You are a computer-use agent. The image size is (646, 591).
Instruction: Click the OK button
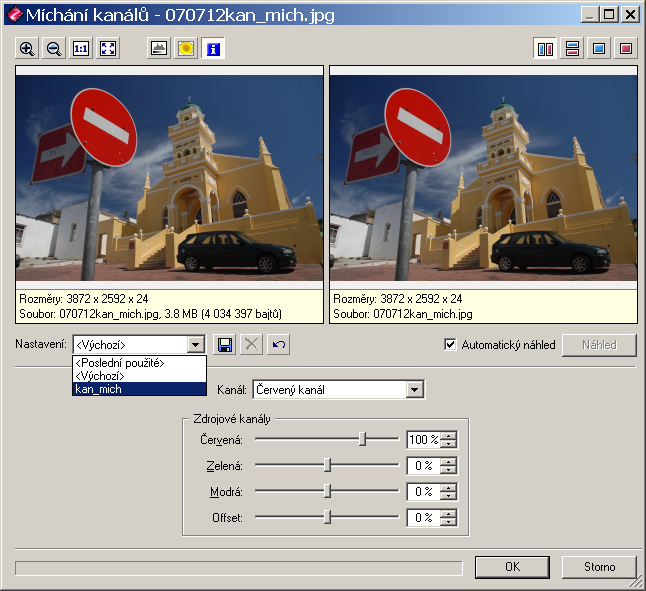tap(512, 567)
